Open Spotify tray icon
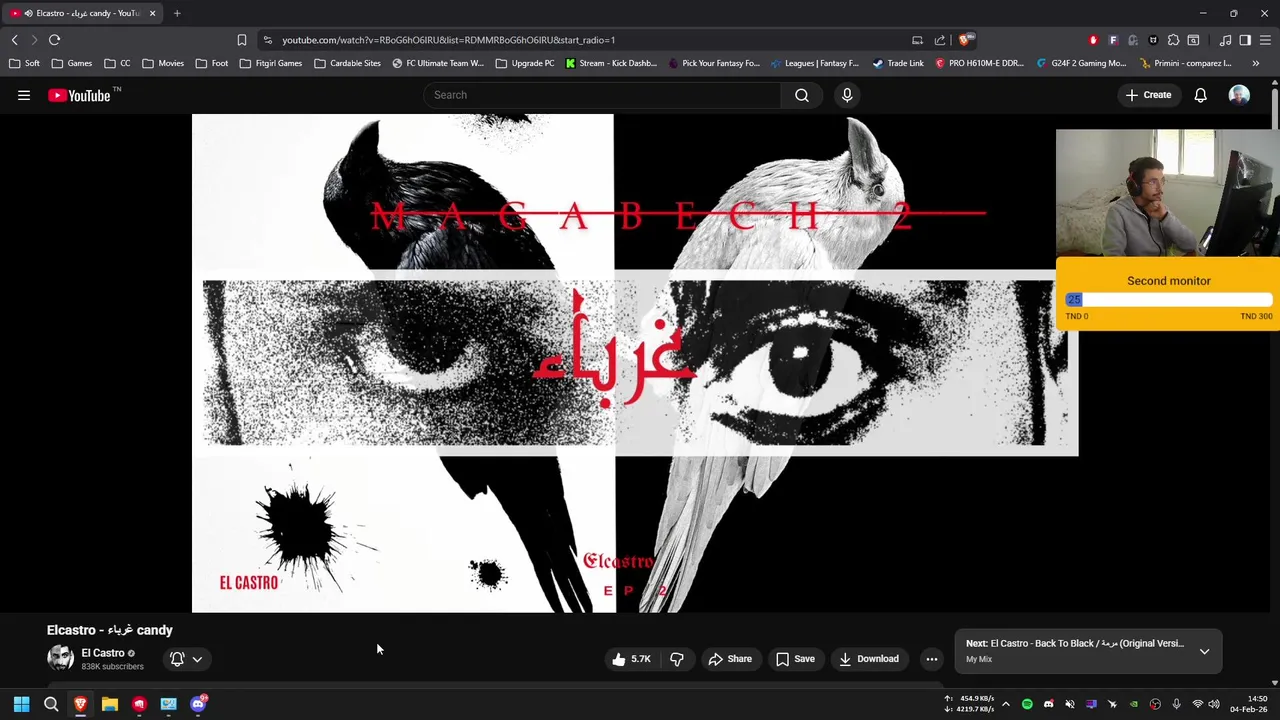This screenshot has height=720, width=1280. pyautogui.click(x=1027, y=704)
